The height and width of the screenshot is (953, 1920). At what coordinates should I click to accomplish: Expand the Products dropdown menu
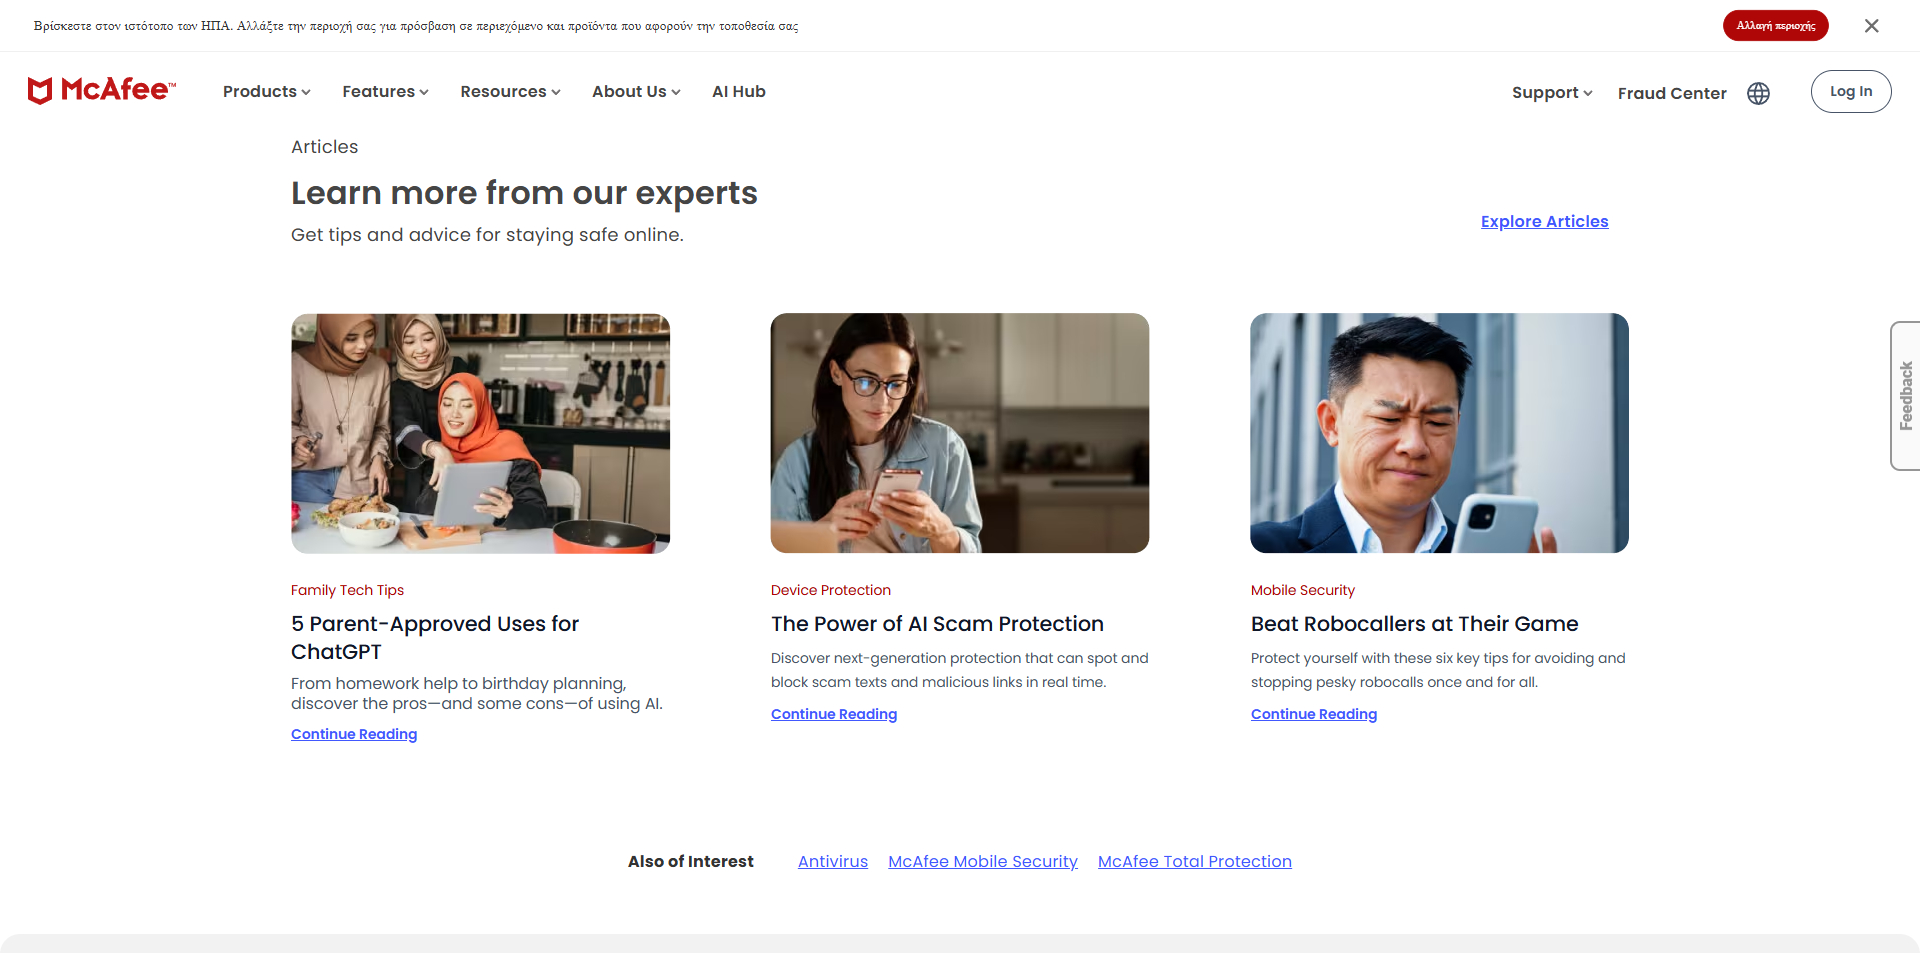(266, 92)
